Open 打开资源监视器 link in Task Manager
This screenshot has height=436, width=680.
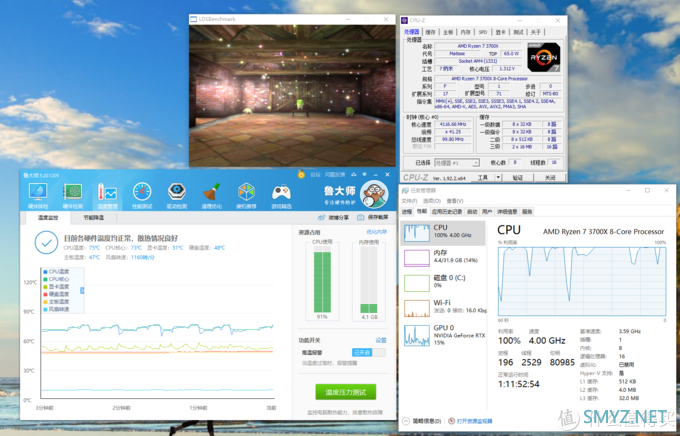[474, 421]
